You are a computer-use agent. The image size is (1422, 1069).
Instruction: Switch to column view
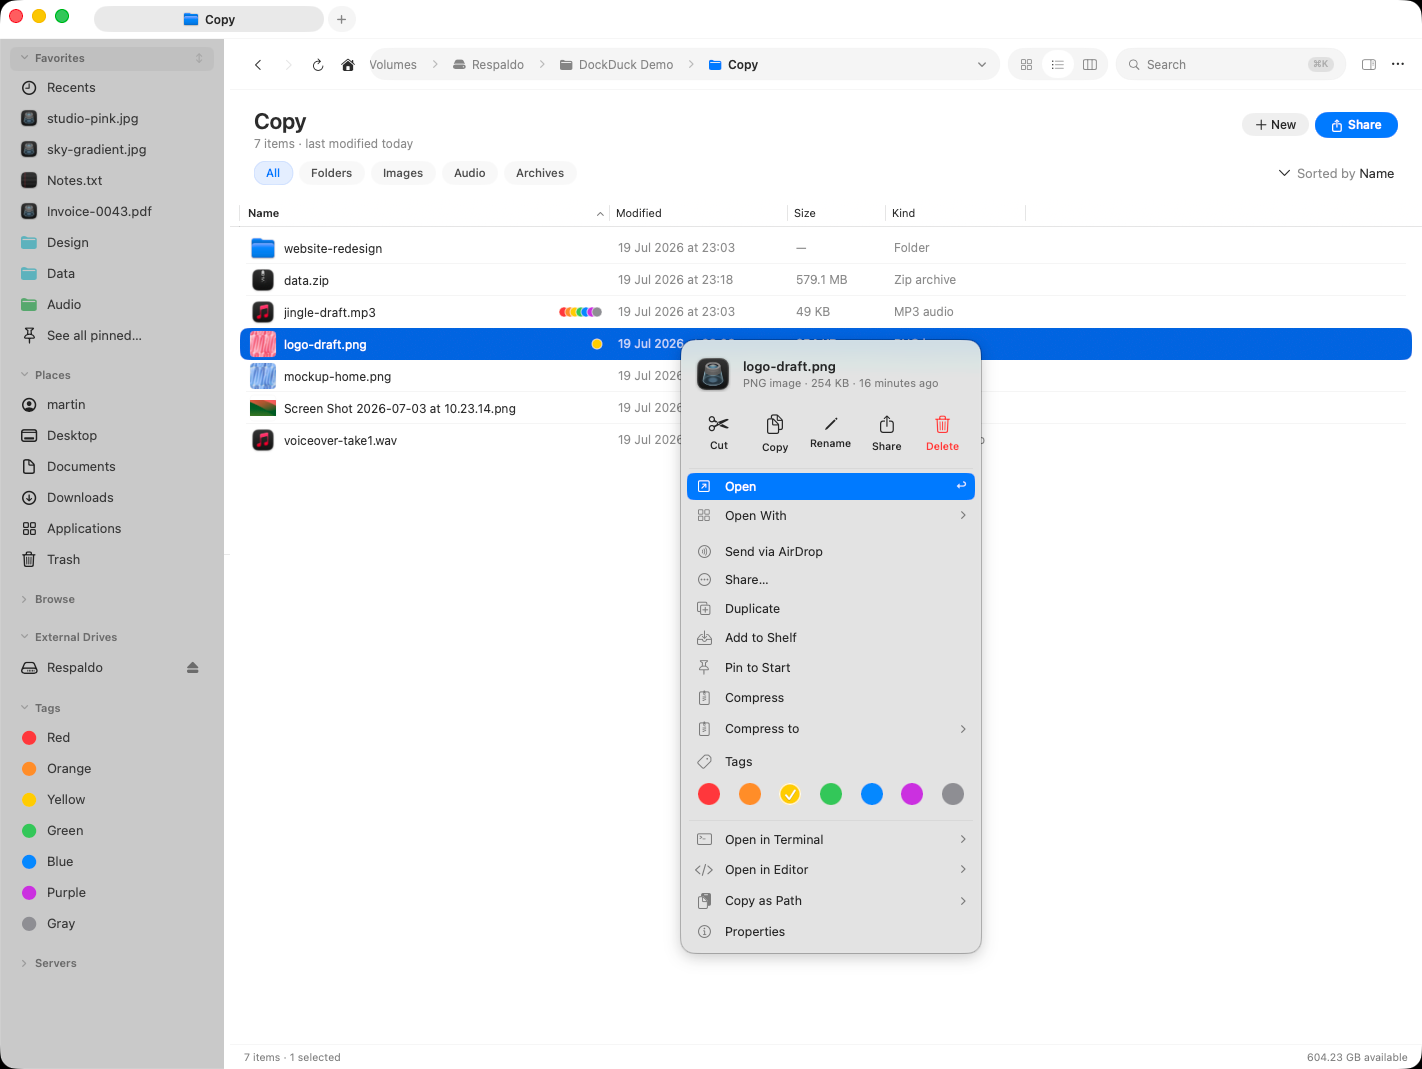point(1090,65)
